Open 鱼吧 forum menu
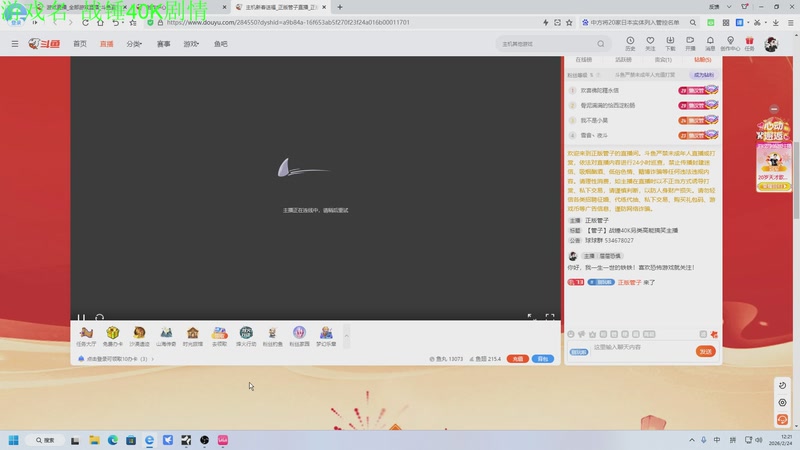Viewport: 800px width, 450px height. point(221,44)
